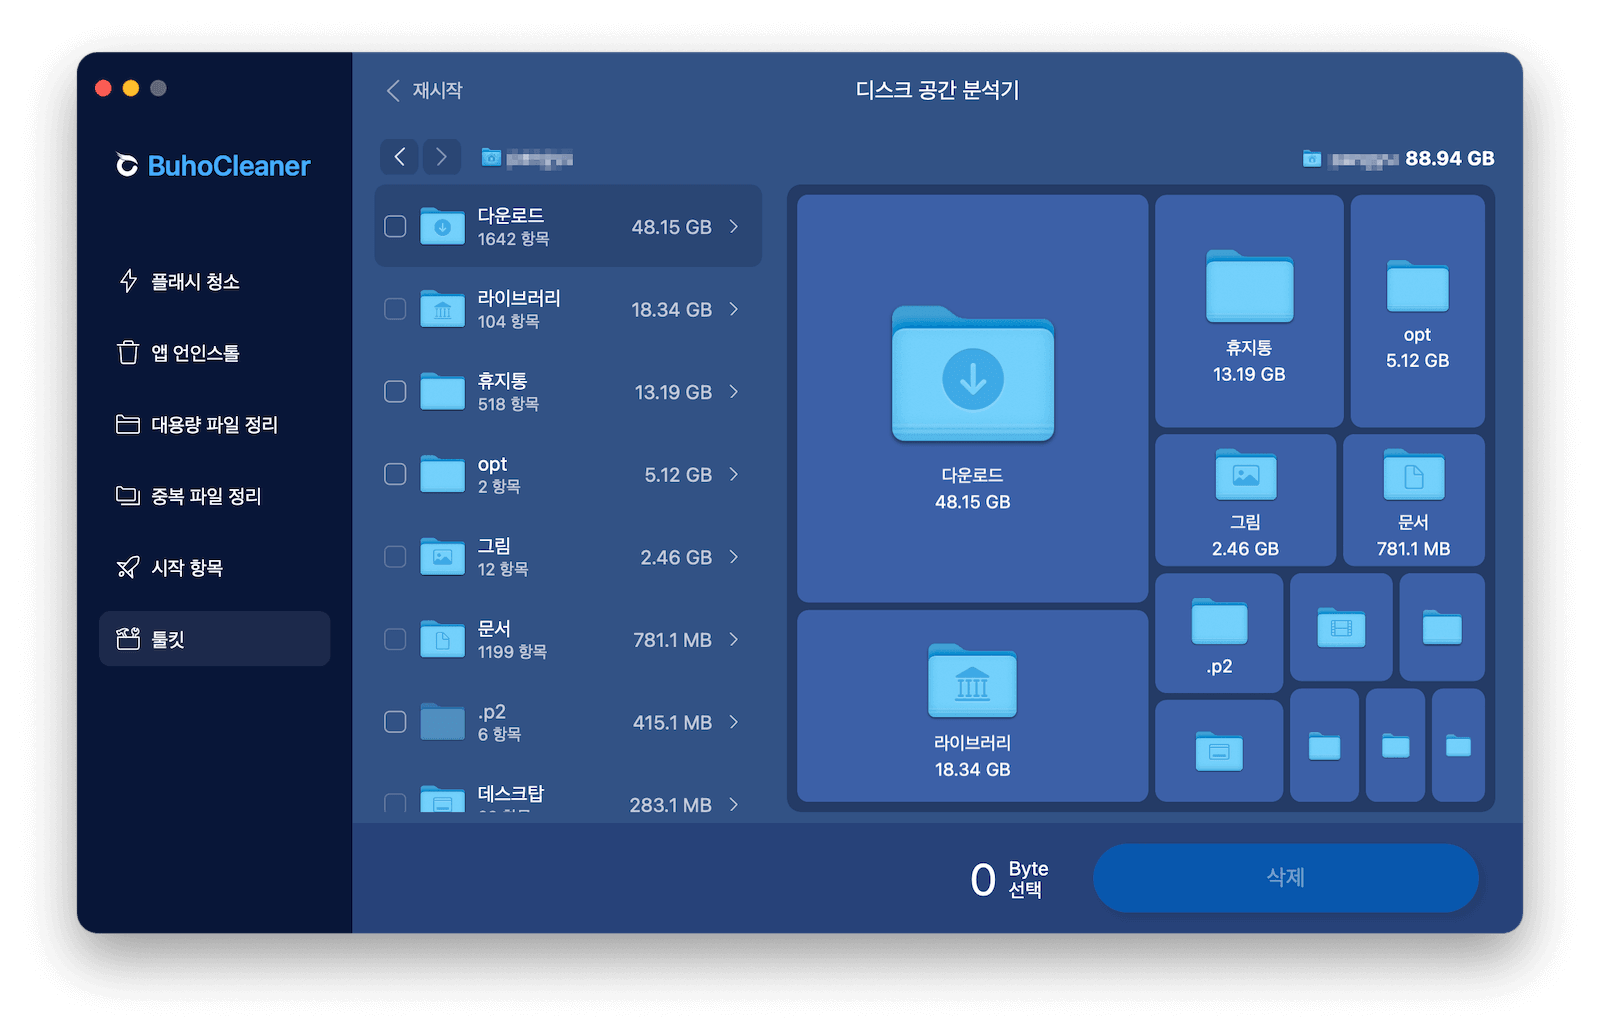
Task: Check the 휴지통 checkbox
Action: [x=395, y=391]
